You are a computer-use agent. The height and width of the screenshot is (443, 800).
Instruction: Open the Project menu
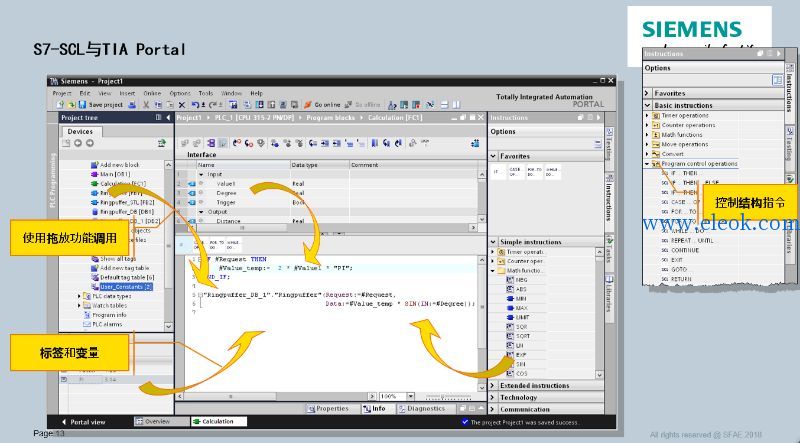click(x=62, y=93)
